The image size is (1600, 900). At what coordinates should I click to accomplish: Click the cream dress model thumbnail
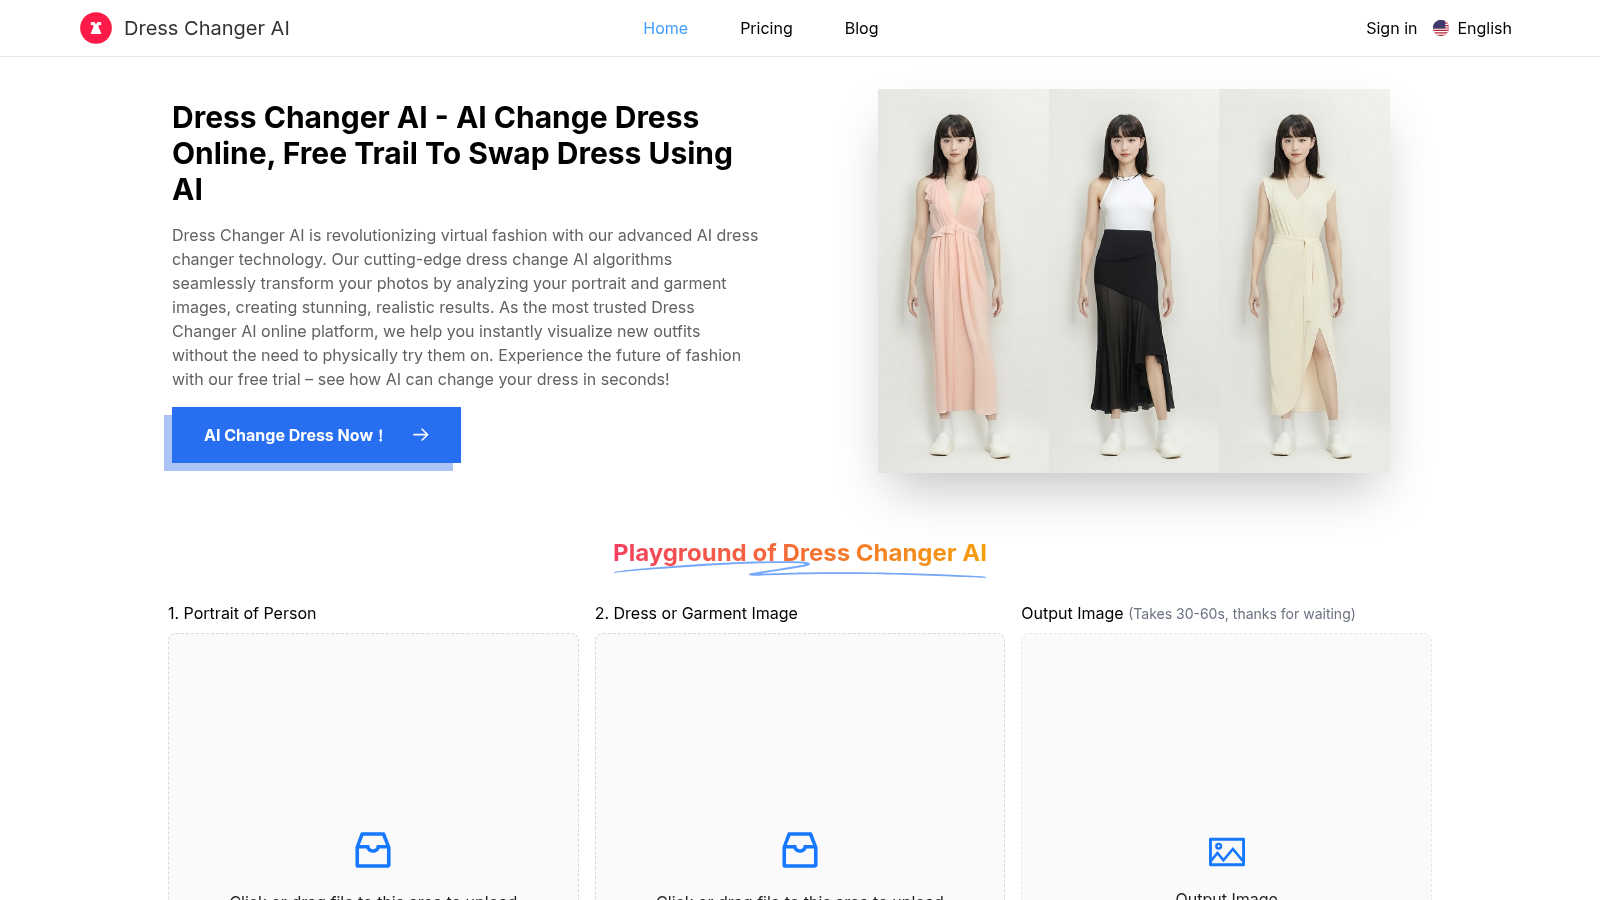click(x=1304, y=281)
